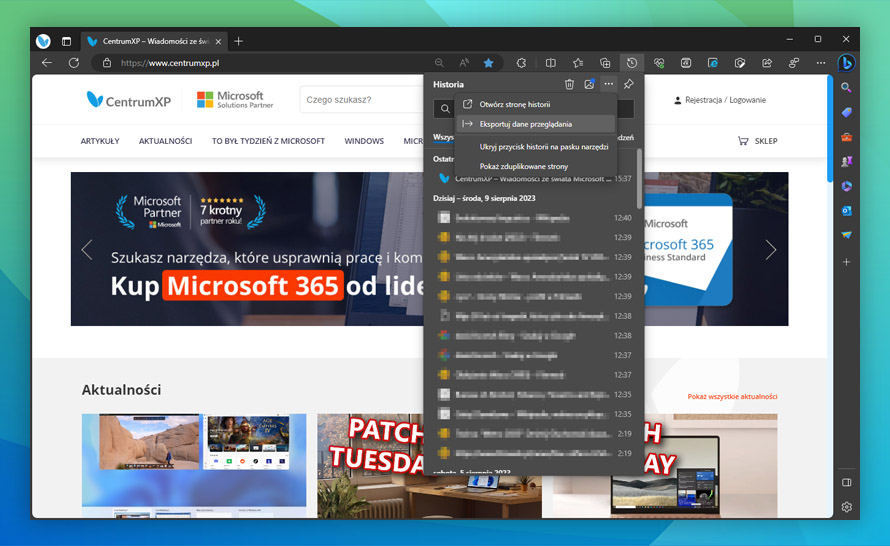Open the sidebar Drop paper-plane icon

tap(846, 235)
